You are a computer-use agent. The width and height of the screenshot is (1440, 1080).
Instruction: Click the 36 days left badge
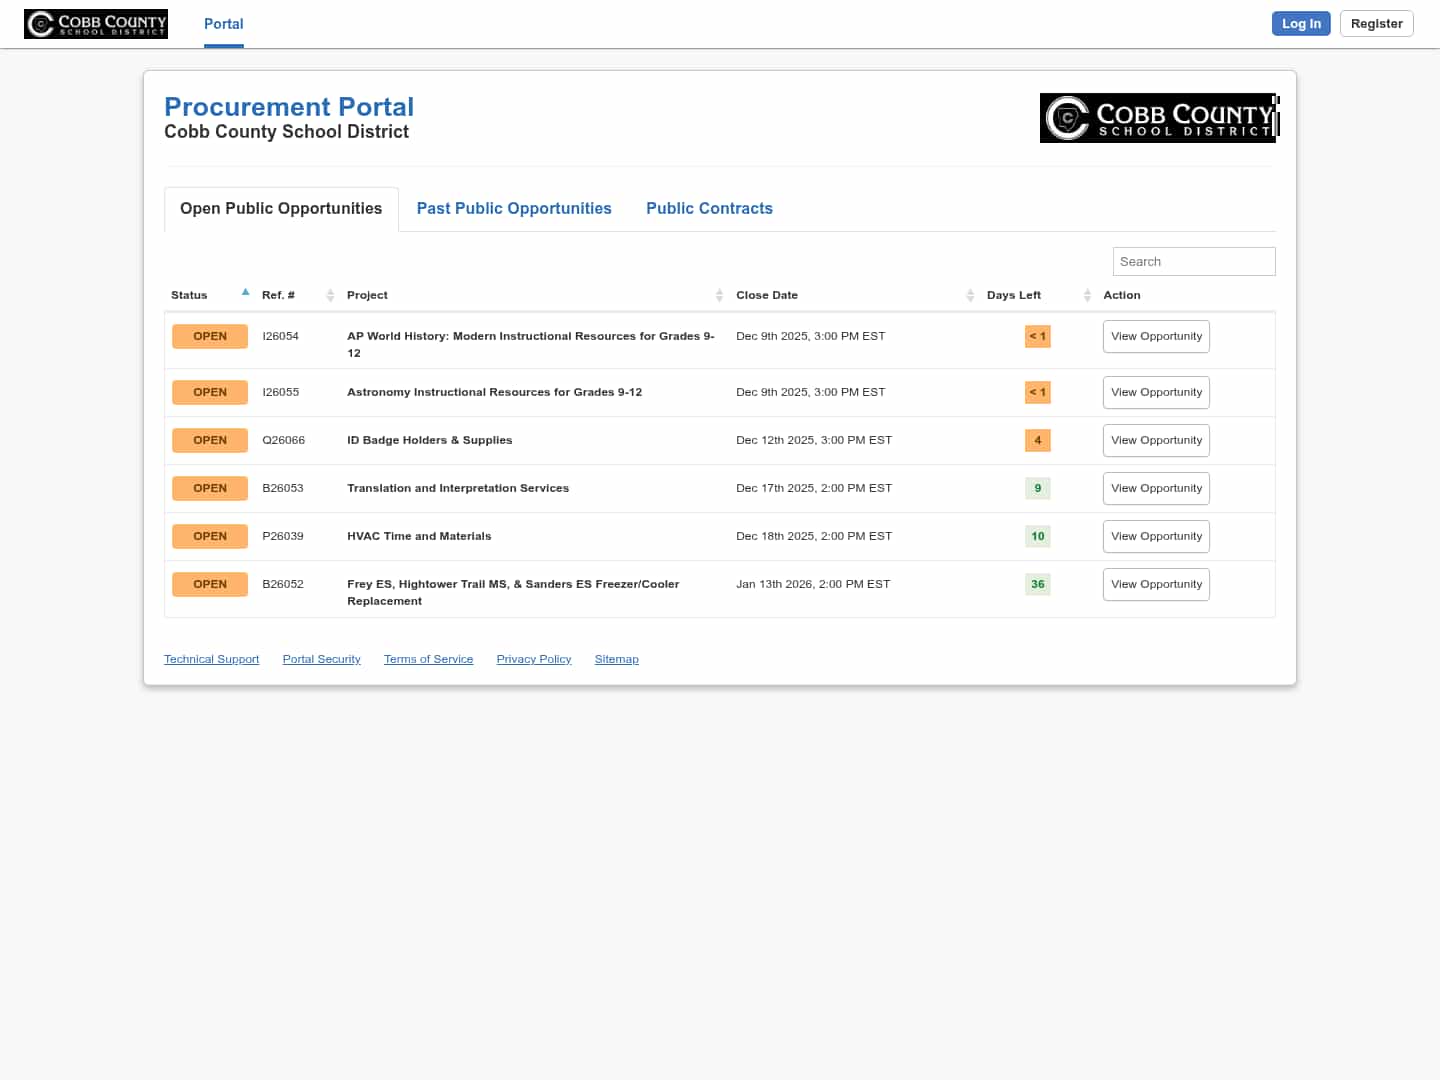point(1037,584)
